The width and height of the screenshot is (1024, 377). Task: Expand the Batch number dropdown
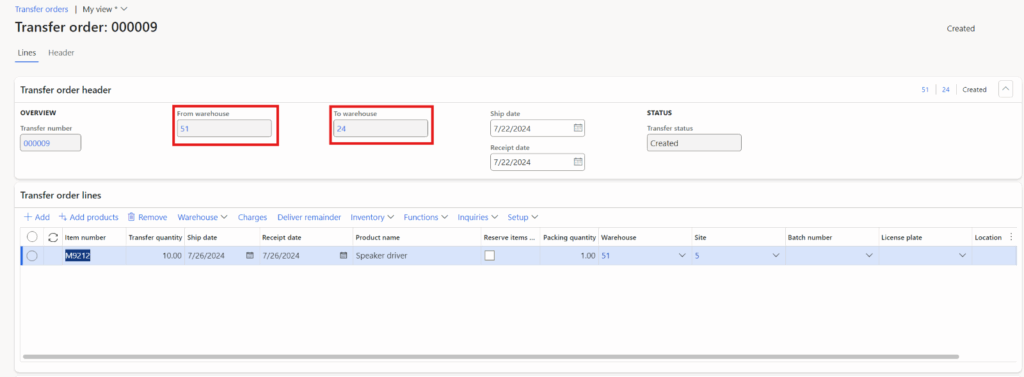869,255
